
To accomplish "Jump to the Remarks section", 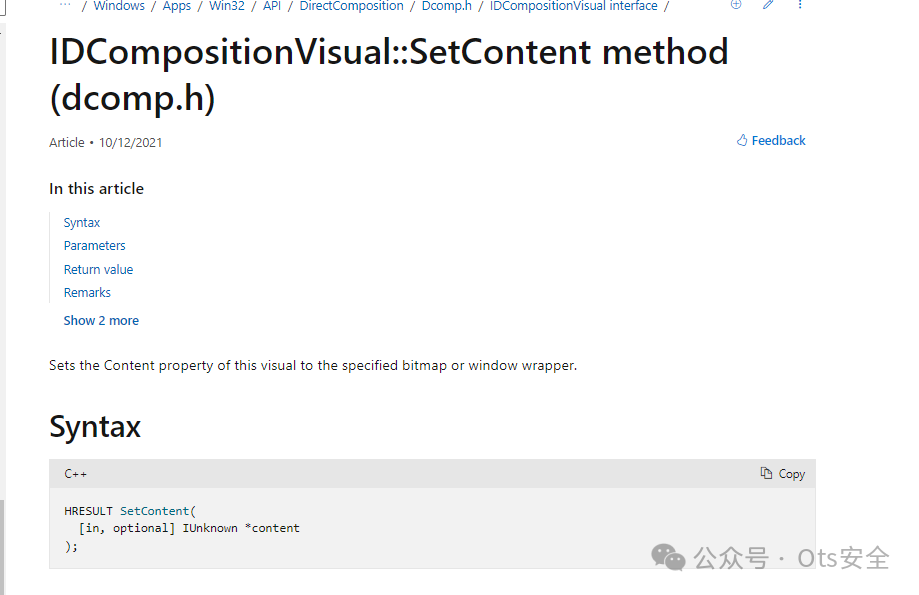I will (x=87, y=293).
